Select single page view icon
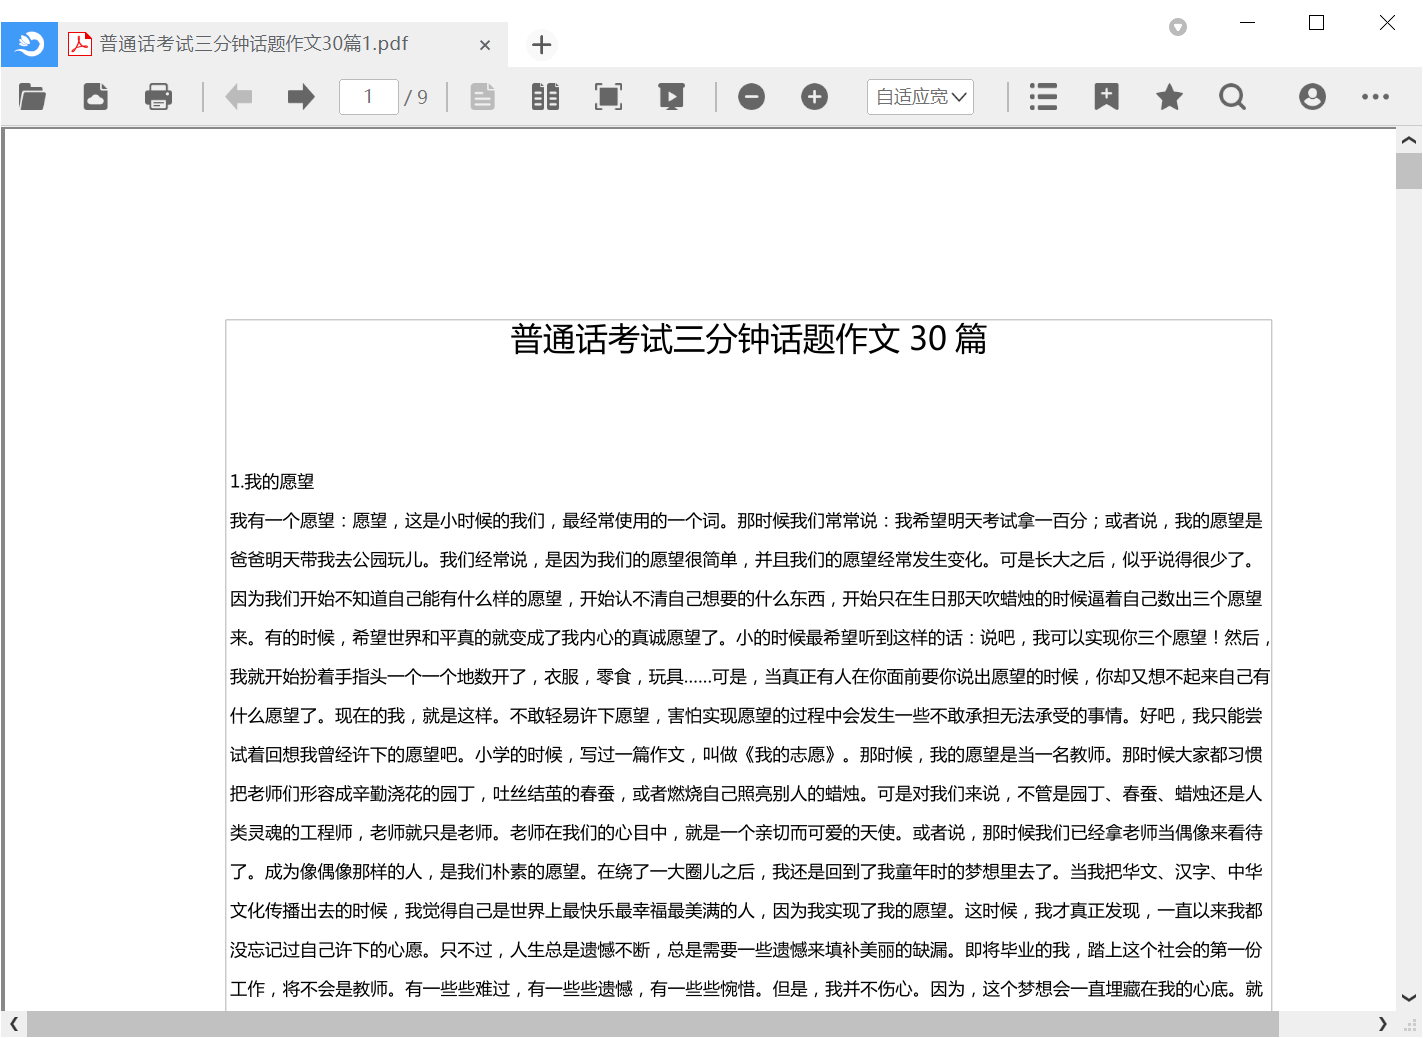This screenshot has height=1038, width=1423. click(x=483, y=97)
